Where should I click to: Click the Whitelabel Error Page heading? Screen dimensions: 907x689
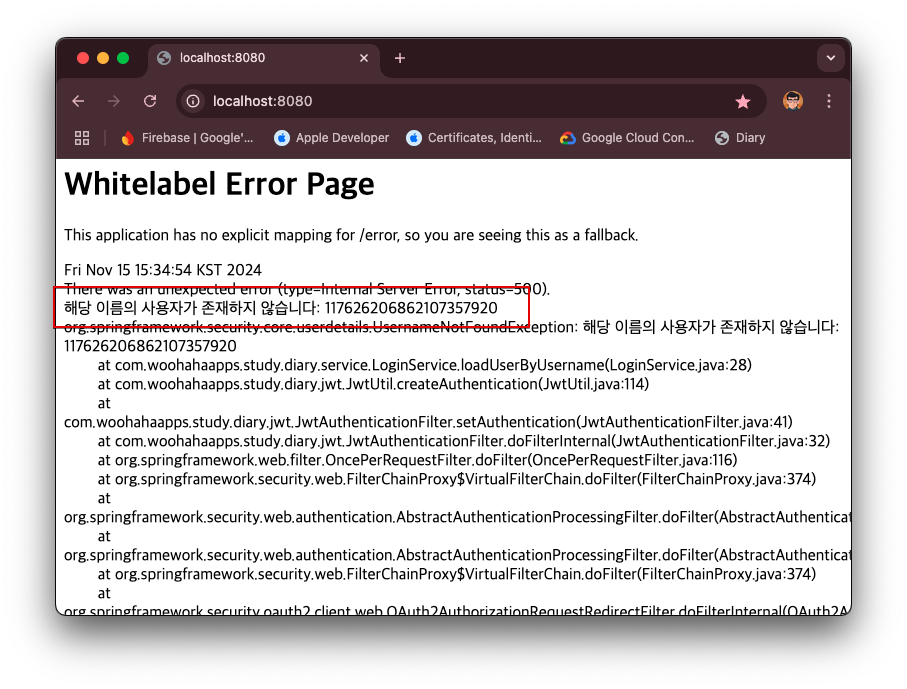tap(219, 185)
